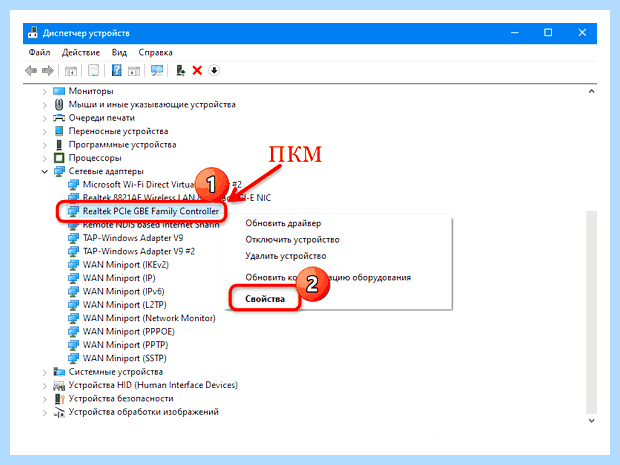Screen dimensions: 620x465
Task: Choose Отключить устройство in context menu
Action: coord(292,240)
